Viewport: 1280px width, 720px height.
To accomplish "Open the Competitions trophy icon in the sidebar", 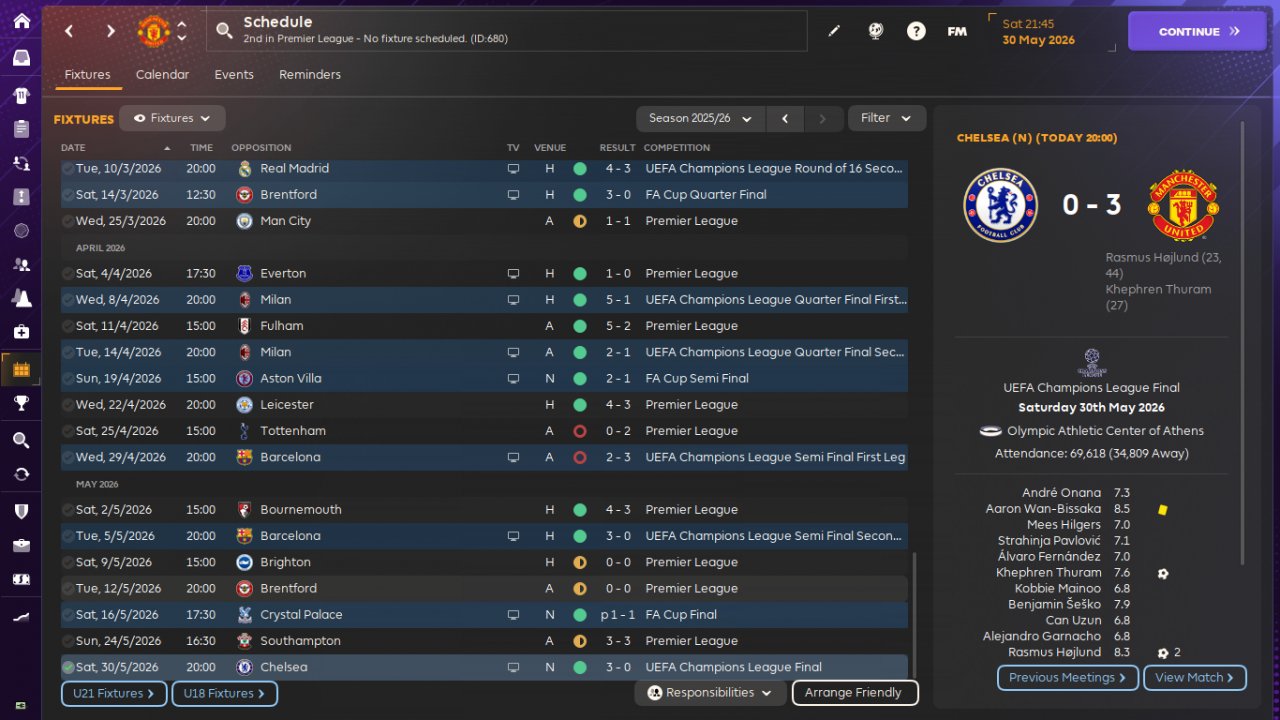I will pyautogui.click(x=21, y=403).
